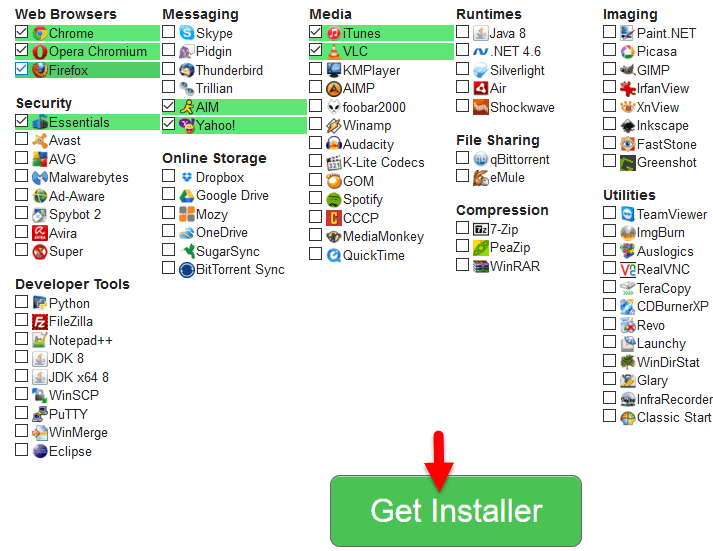Click the JDK x64 8 label
This screenshot has height=551, width=713.
(79, 377)
